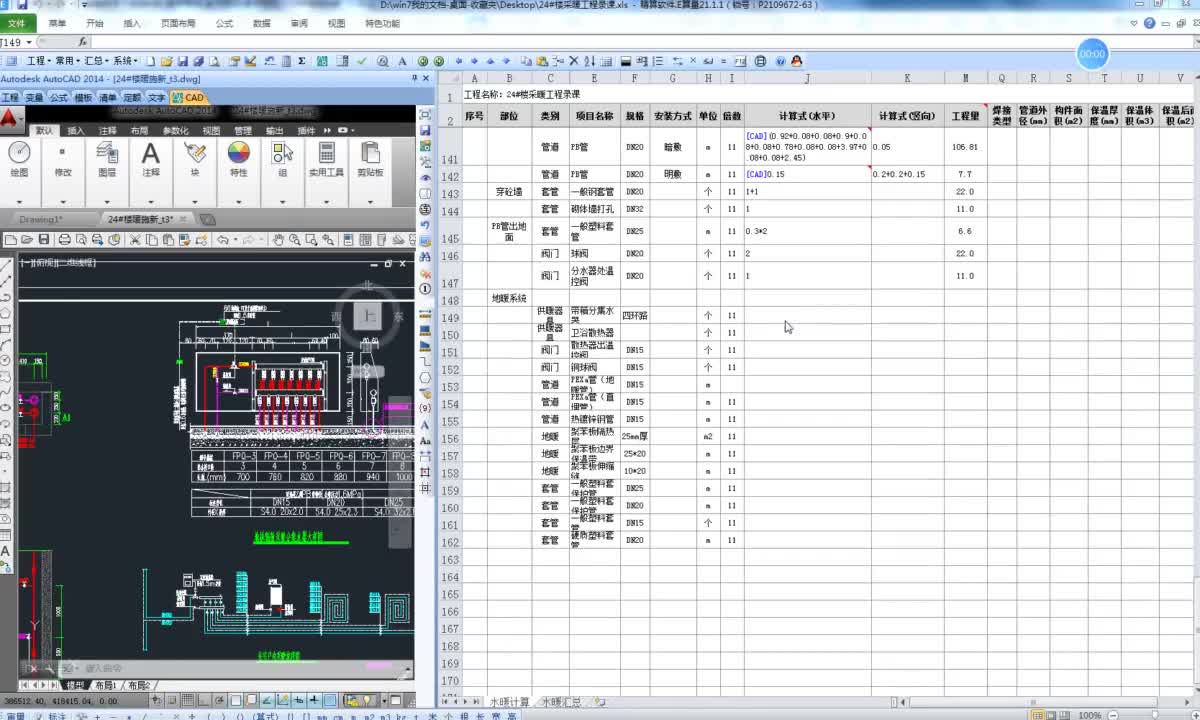Click cell 带箱分集水器 in row 149

(x=594, y=316)
